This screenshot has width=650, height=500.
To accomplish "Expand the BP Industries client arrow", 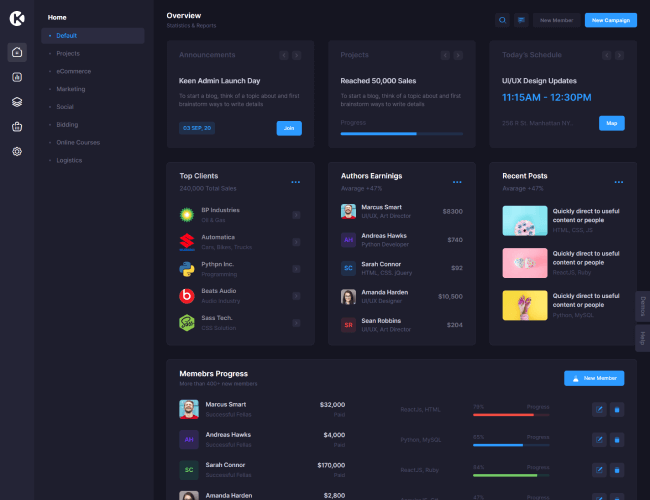I will (296, 214).
